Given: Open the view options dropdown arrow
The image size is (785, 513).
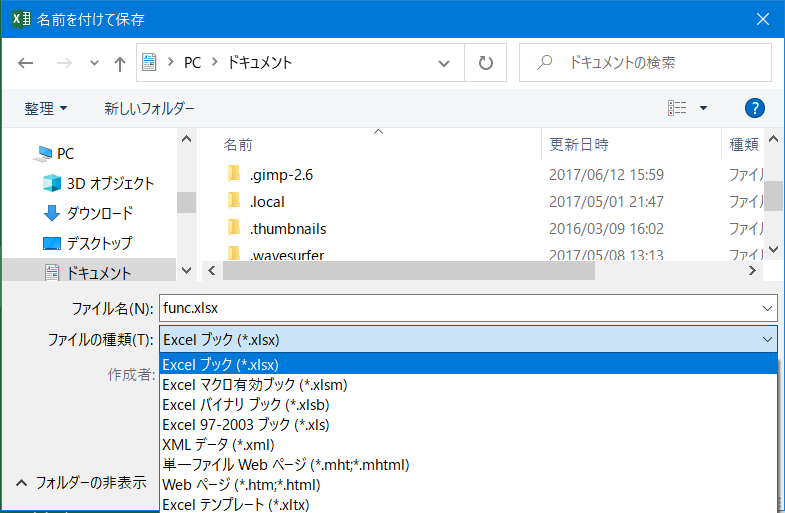Looking at the screenshot, I should pyautogui.click(x=703, y=108).
